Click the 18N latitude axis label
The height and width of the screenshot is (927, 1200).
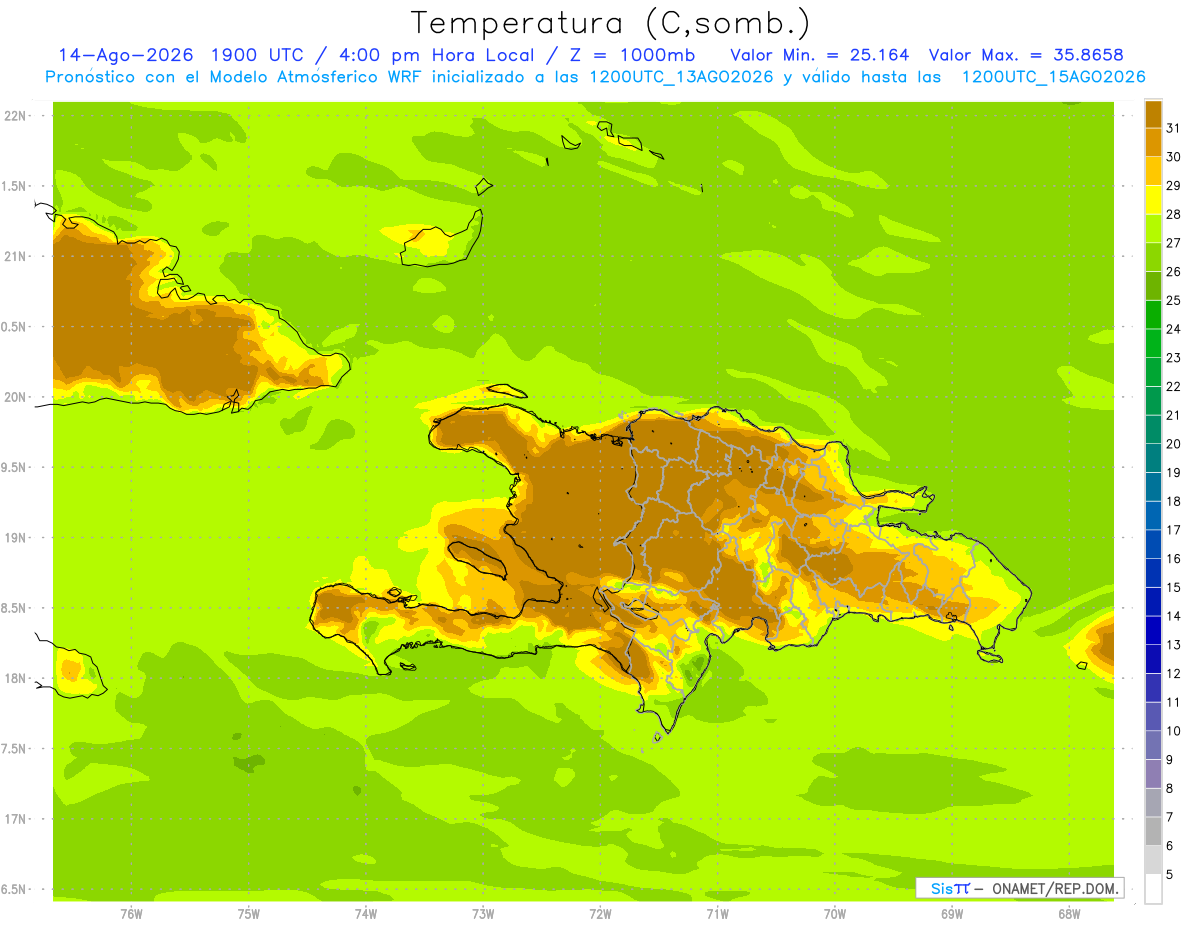[15, 679]
